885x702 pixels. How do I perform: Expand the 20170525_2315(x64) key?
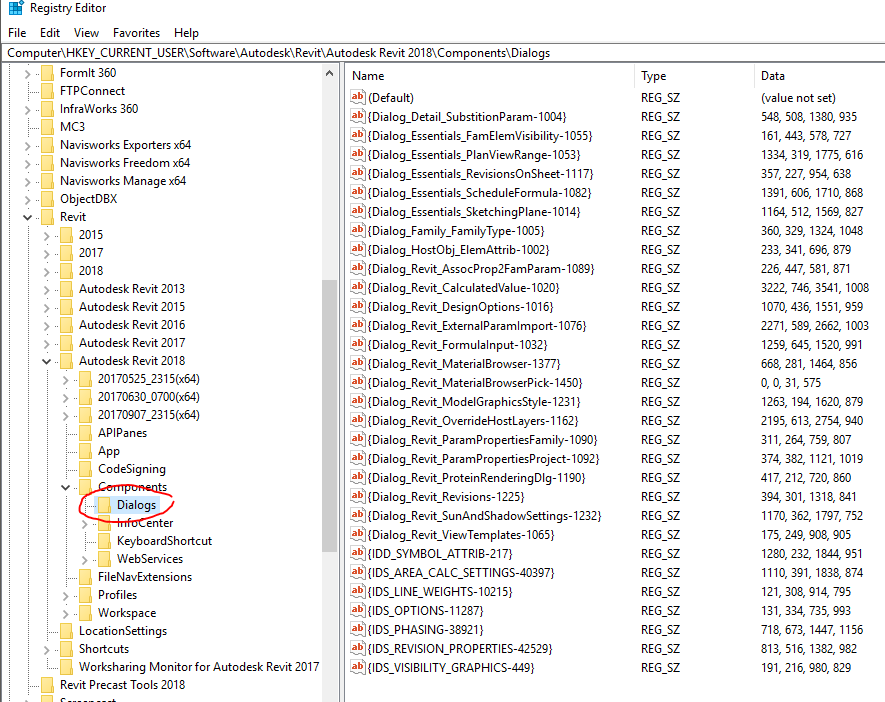[65, 380]
